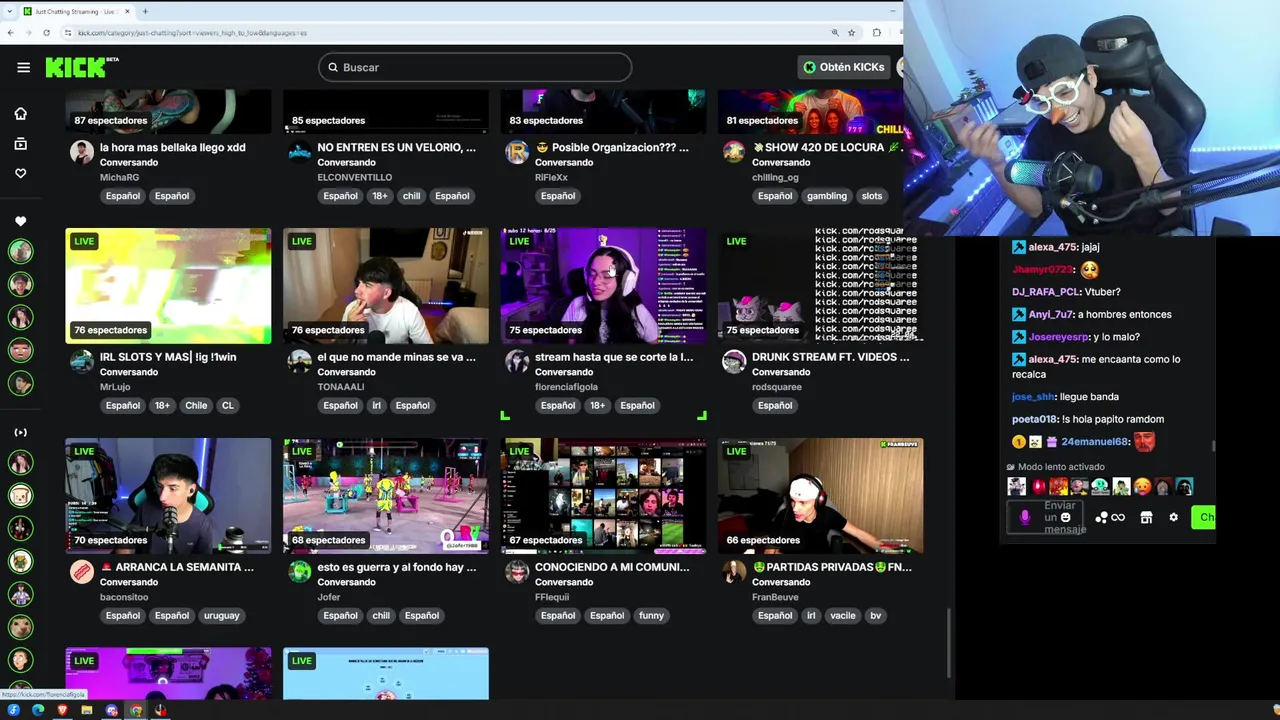This screenshot has width=1280, height=720.
Task: Open Home in the Kick sidebar
Action: pos(20,114)
